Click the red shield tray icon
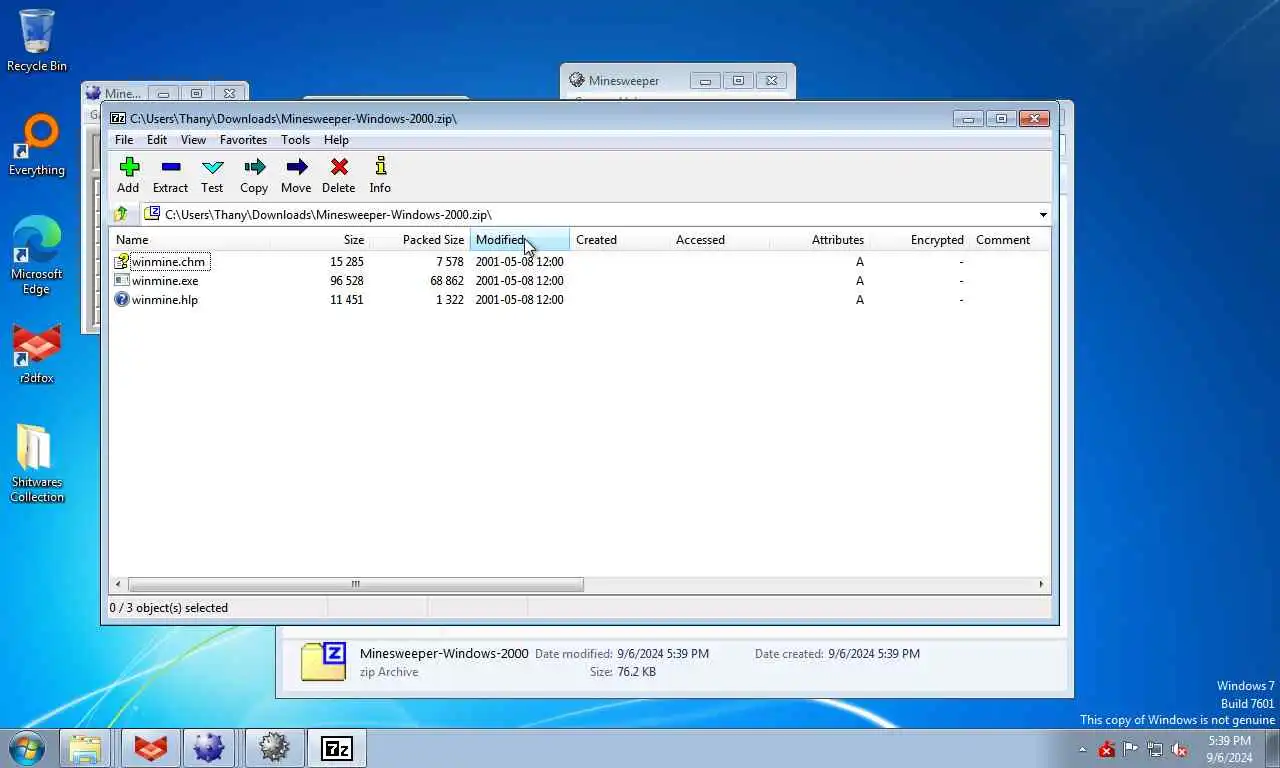 click(x=1107, y=749)
